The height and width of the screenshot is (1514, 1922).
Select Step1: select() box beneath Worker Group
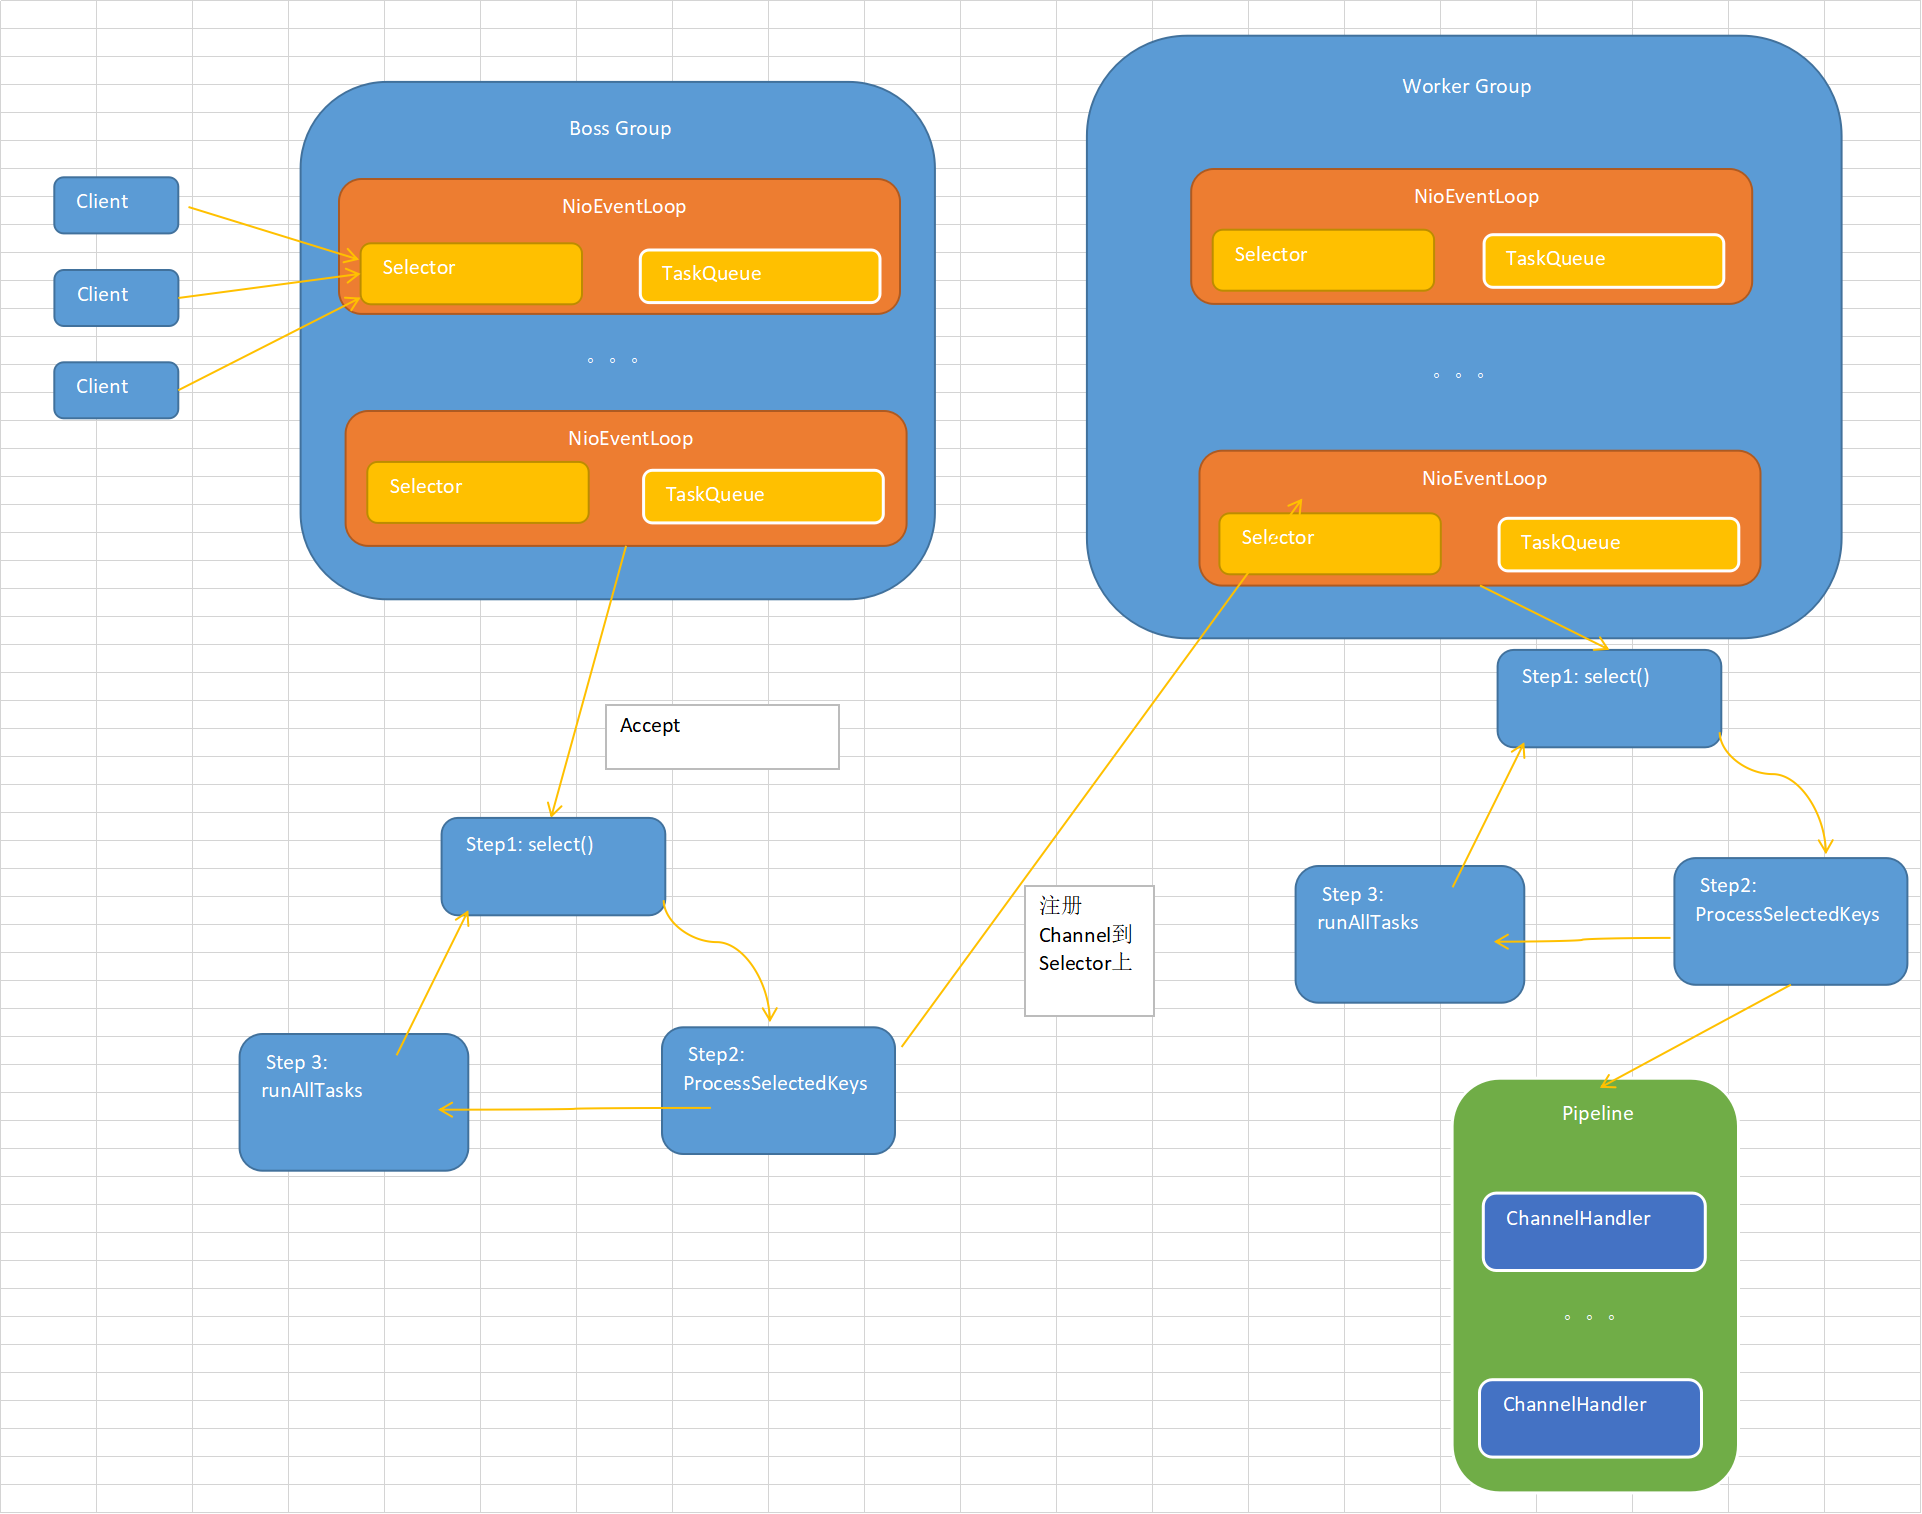tap(1609, 699)
